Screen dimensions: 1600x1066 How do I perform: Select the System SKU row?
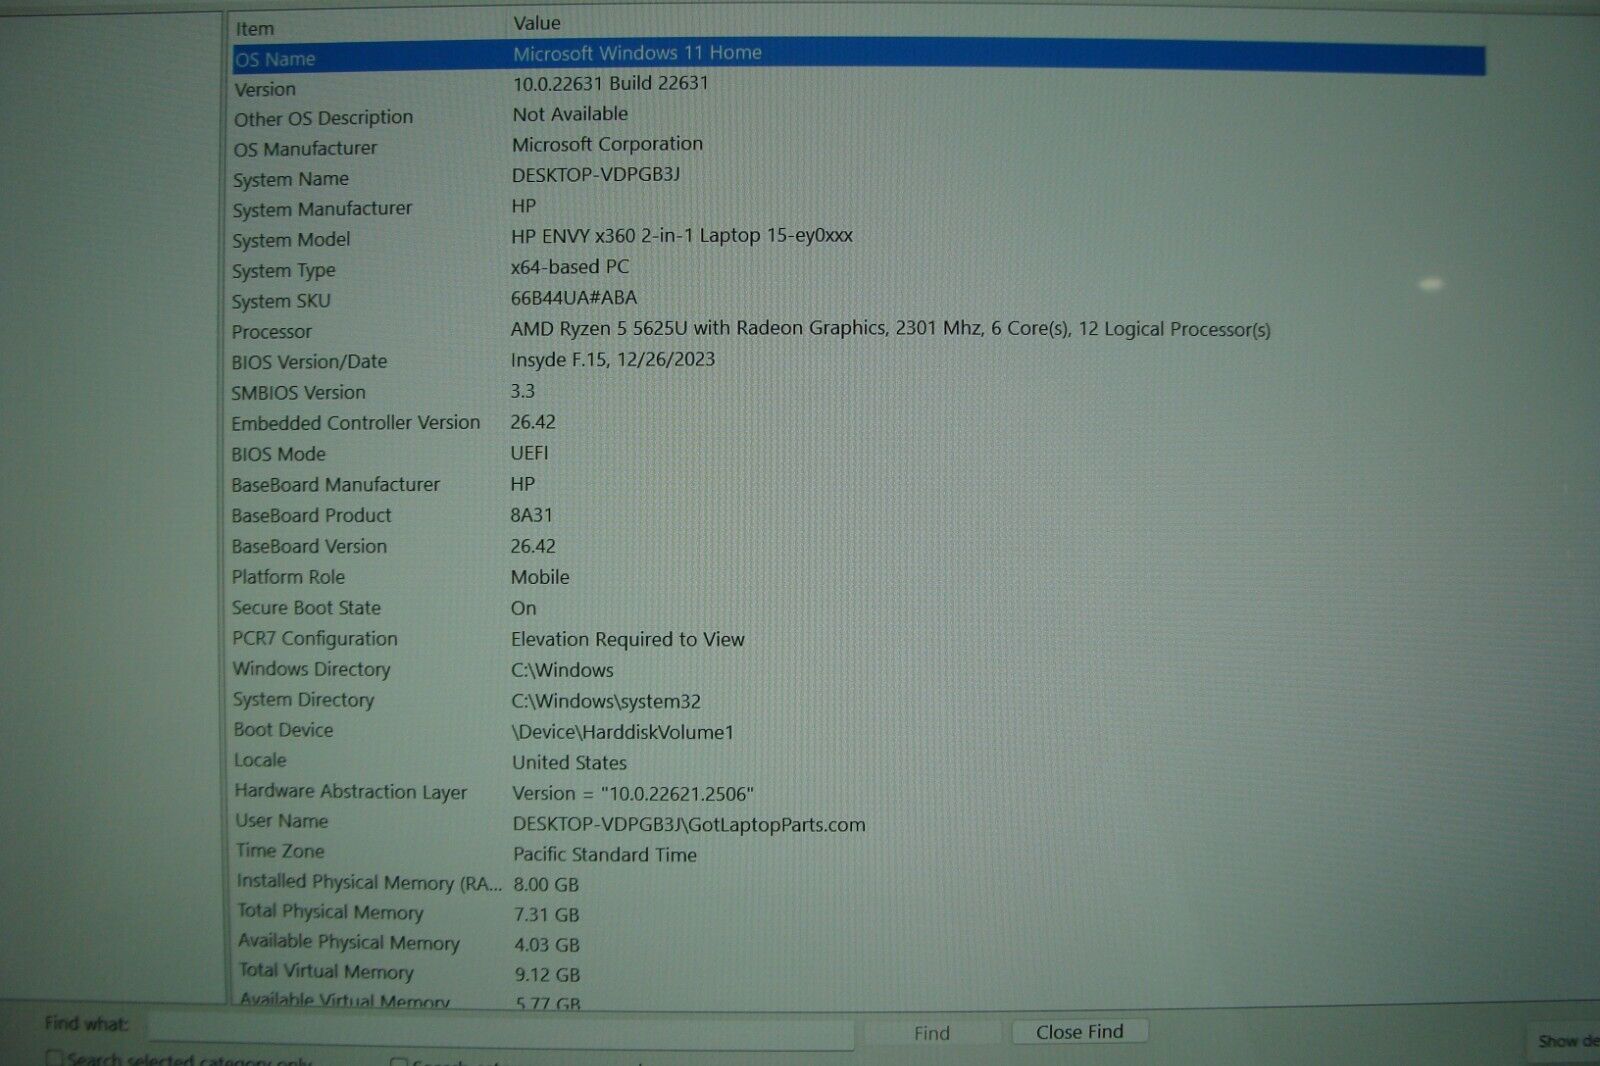click(x=858, y=300)
